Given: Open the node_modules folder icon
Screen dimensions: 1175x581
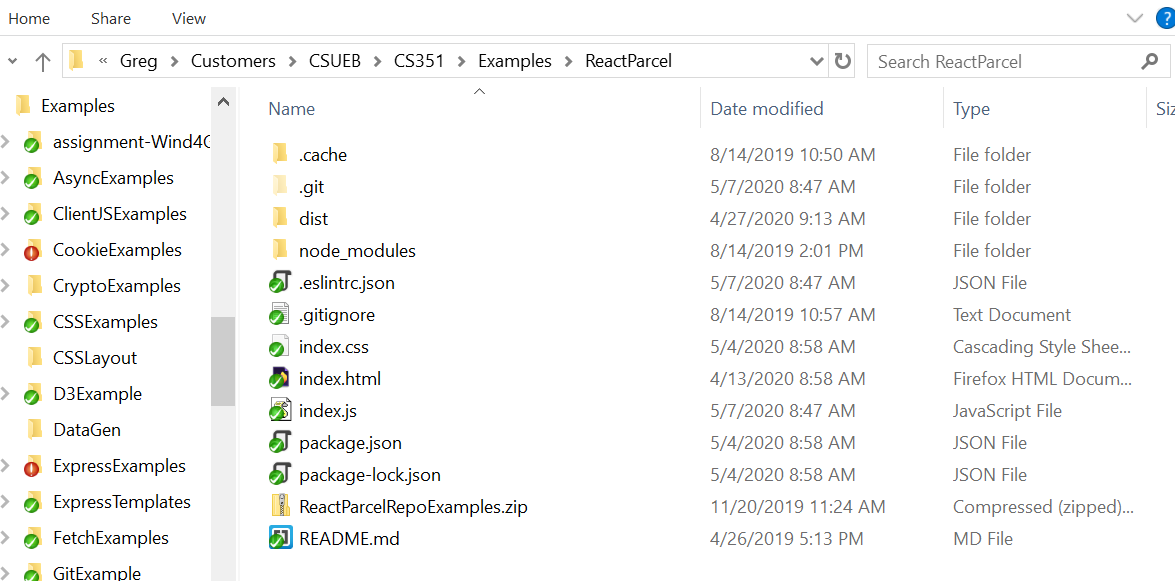Looking at the screenshot, I should tap(280, 250).
